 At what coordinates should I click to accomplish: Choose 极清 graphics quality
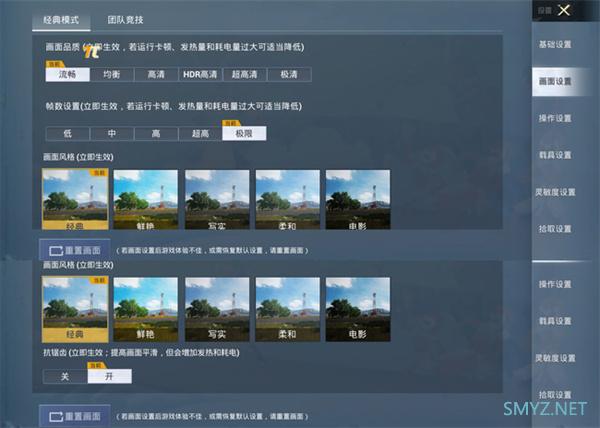tap(289, 74)
